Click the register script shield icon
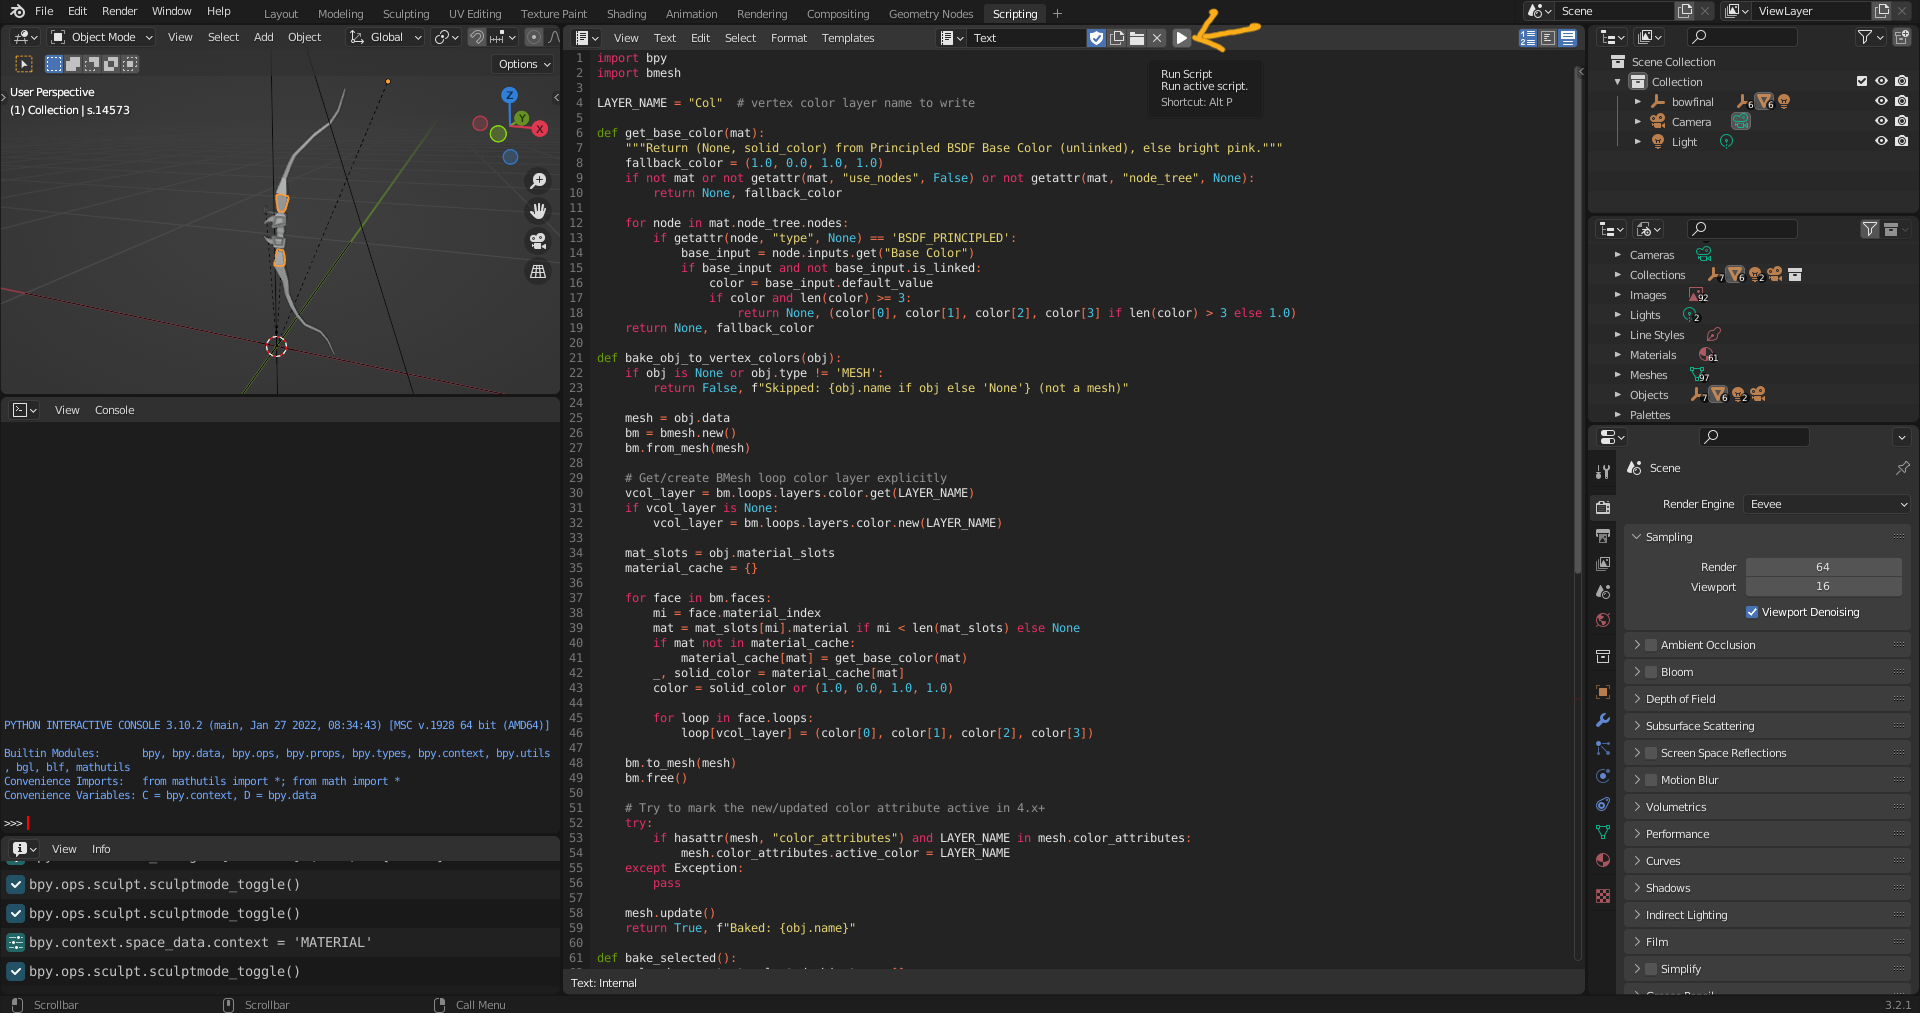The image size is (1920, 1013). 1097,38
